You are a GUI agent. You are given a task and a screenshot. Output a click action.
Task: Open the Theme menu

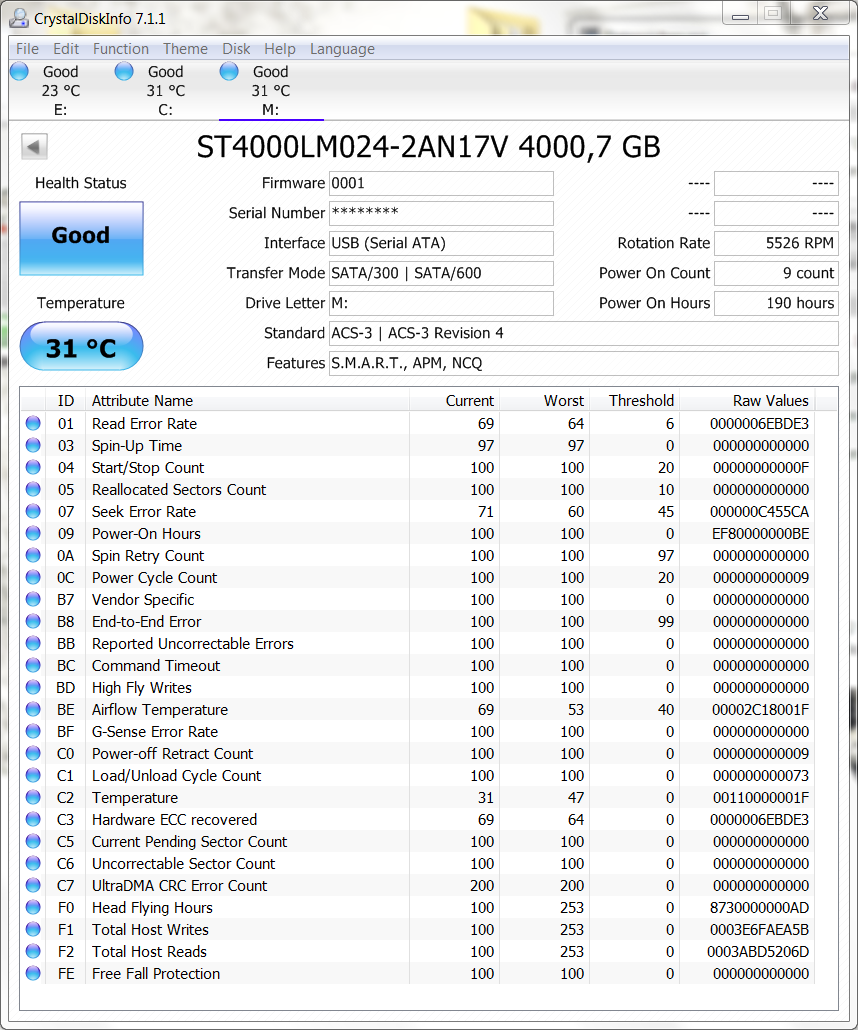point(185,49)
